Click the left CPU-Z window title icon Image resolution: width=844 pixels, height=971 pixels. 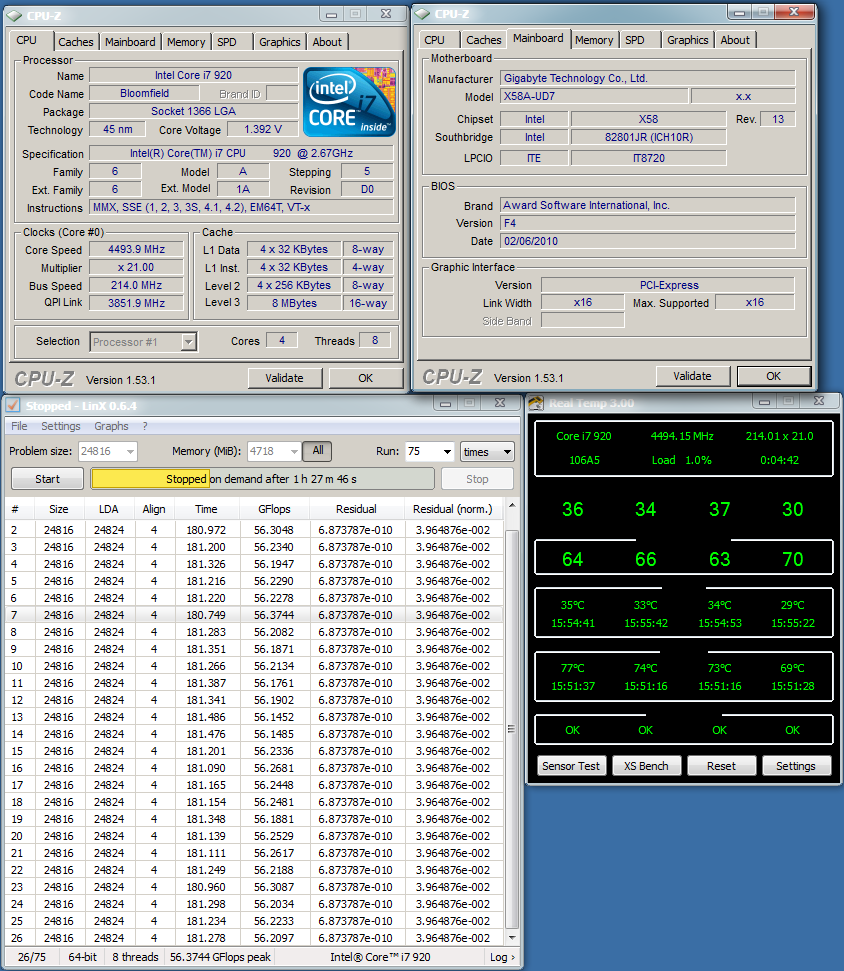point(14,15)
